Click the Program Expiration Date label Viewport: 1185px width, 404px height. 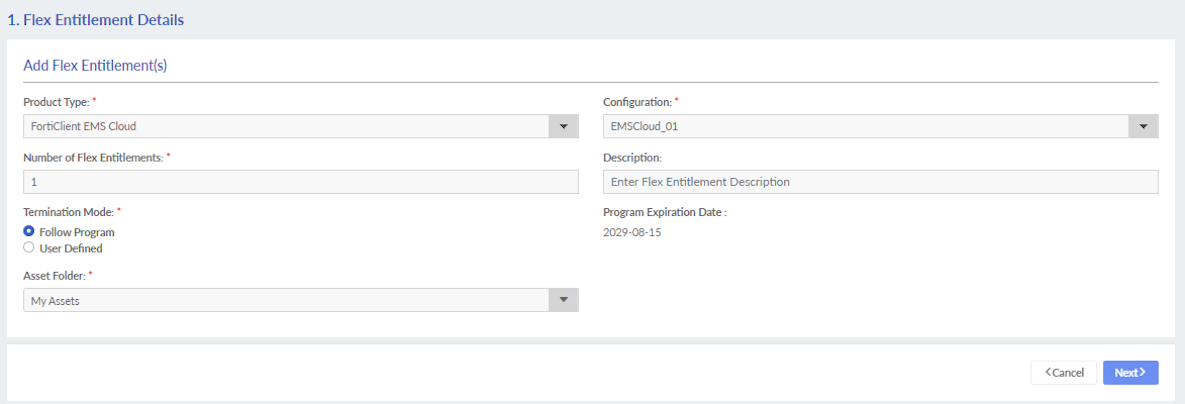click(664, 212)
